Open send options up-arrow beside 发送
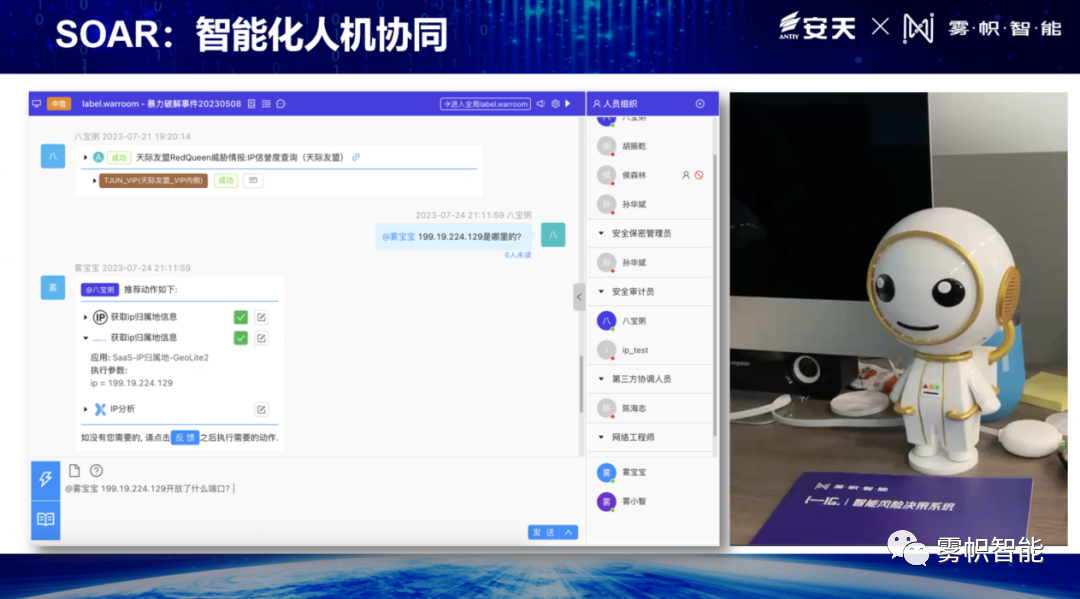 (x=569, y=532)
